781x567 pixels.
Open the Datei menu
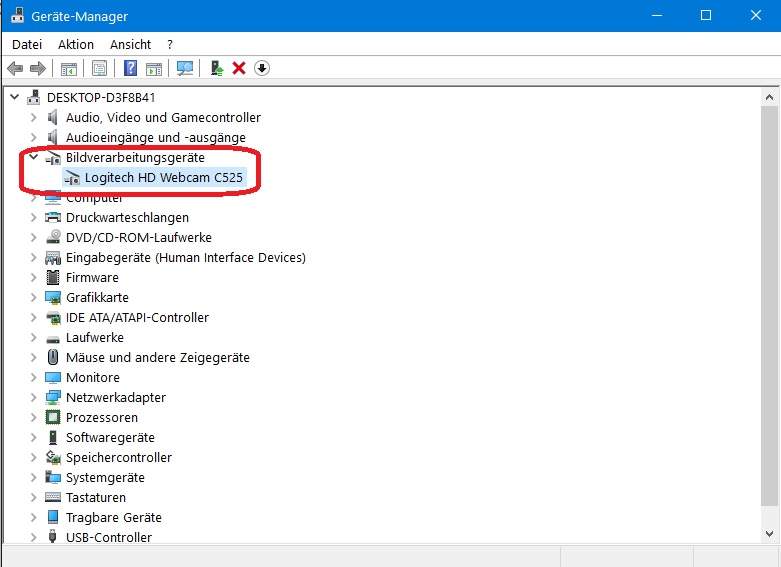27,44
